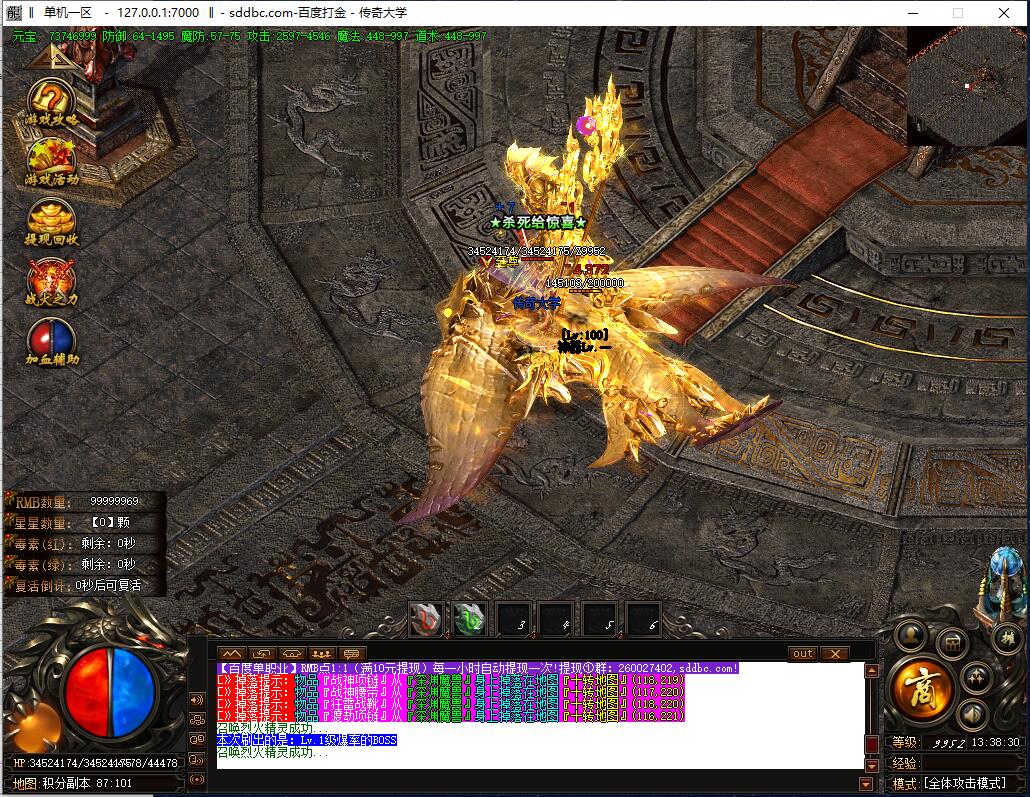Select empty quick slot 4
The image size is (1030, 797).
(557, 620)
